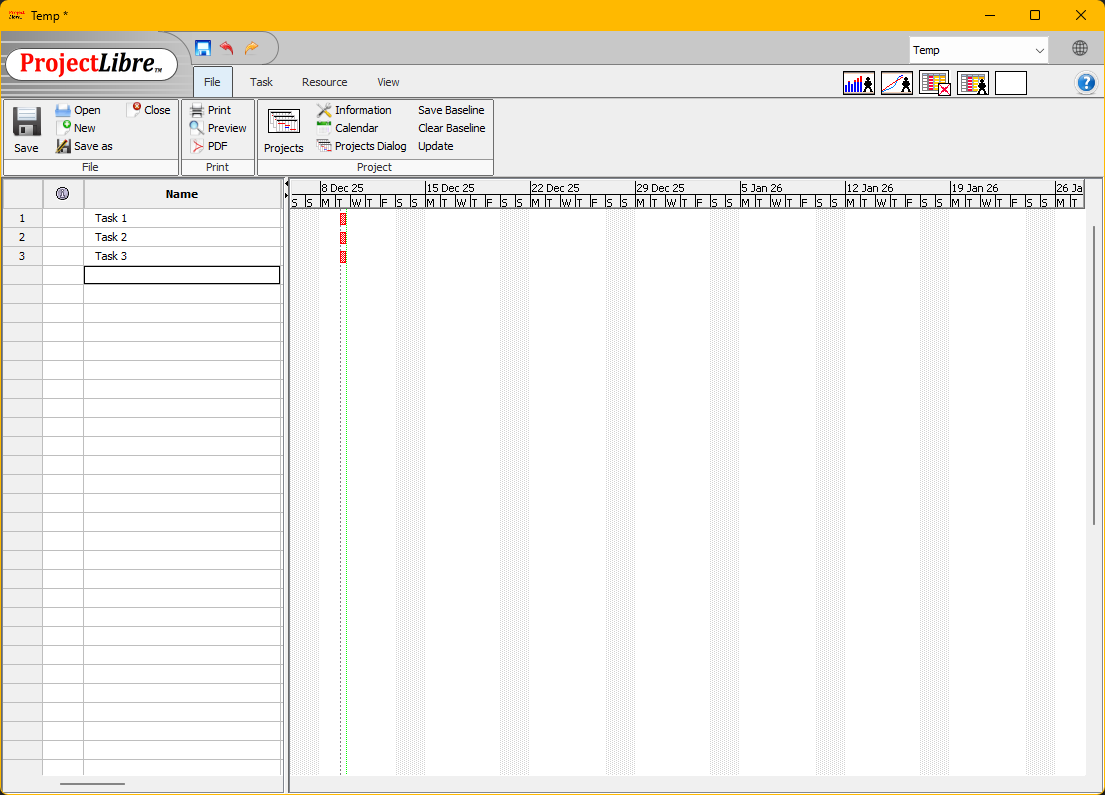This screenshot has width=1105, height=795.
Task: Expand the Temp project dropdown
Action: [x=1039, y=50]
